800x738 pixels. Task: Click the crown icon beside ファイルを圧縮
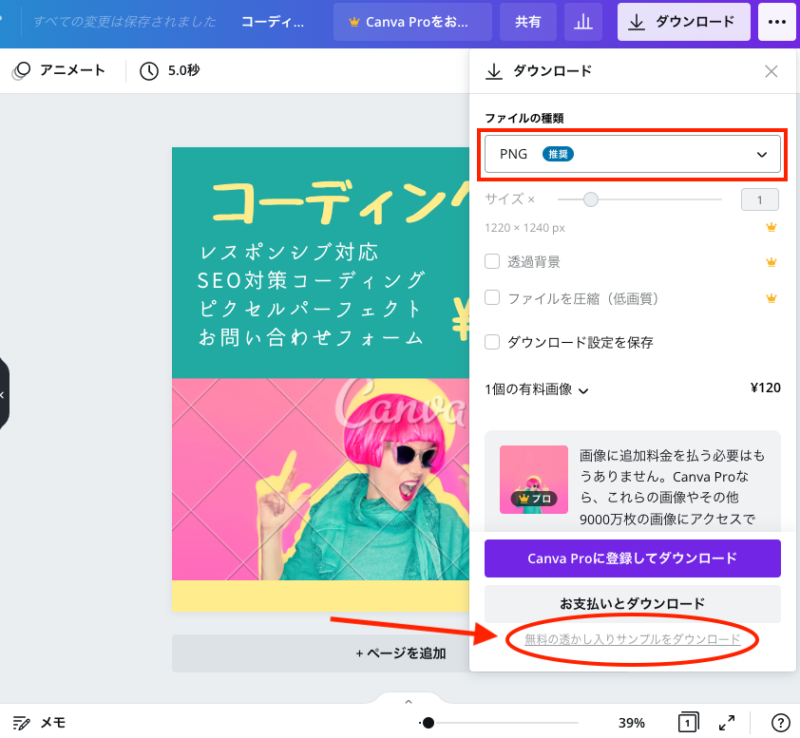coord(771,299)
